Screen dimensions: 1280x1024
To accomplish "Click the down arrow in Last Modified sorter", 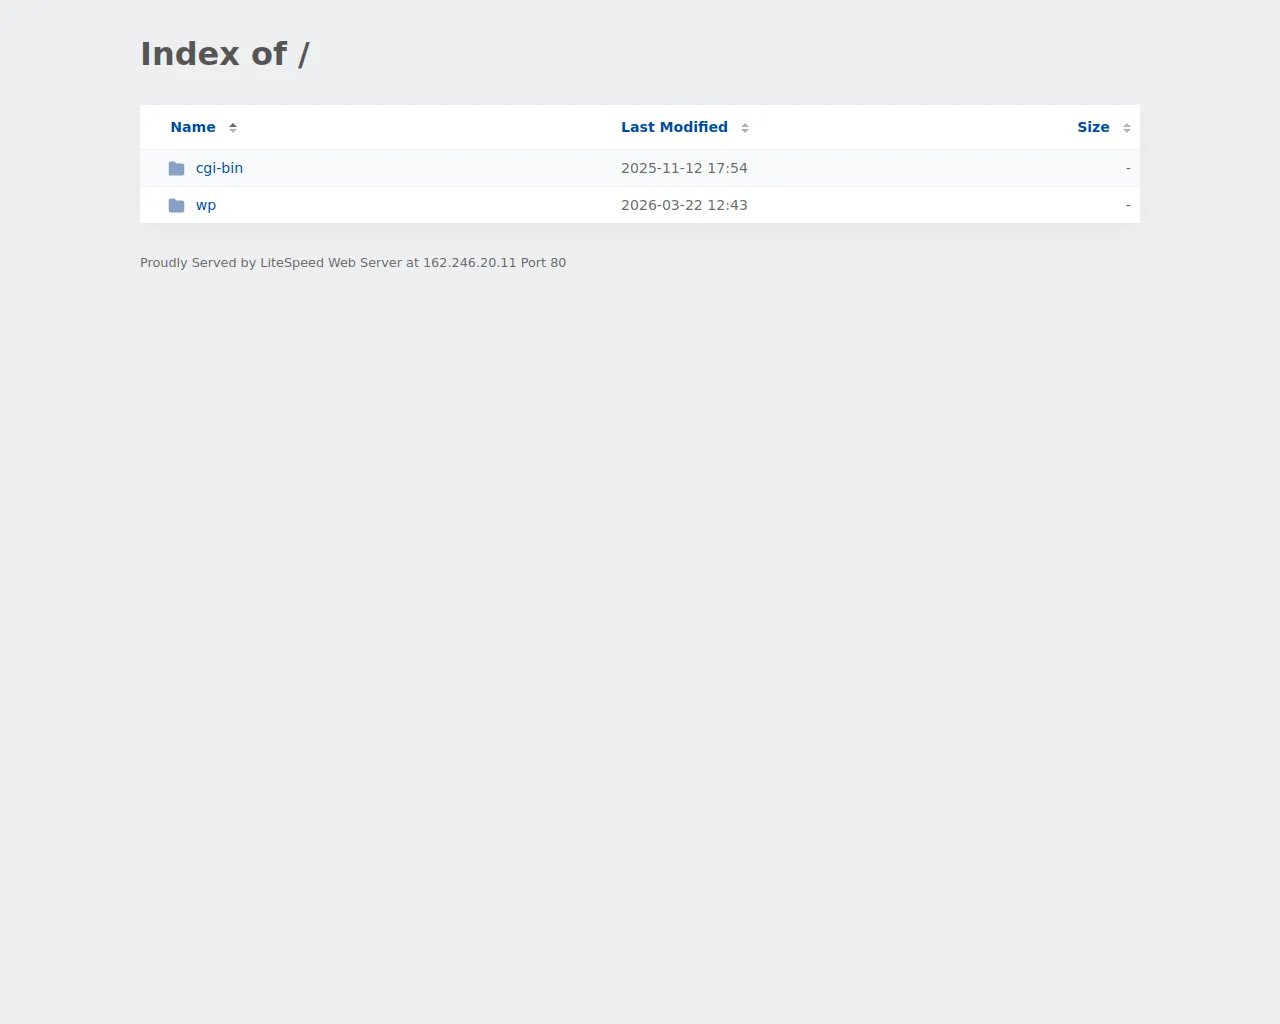I will click(744, 131).
